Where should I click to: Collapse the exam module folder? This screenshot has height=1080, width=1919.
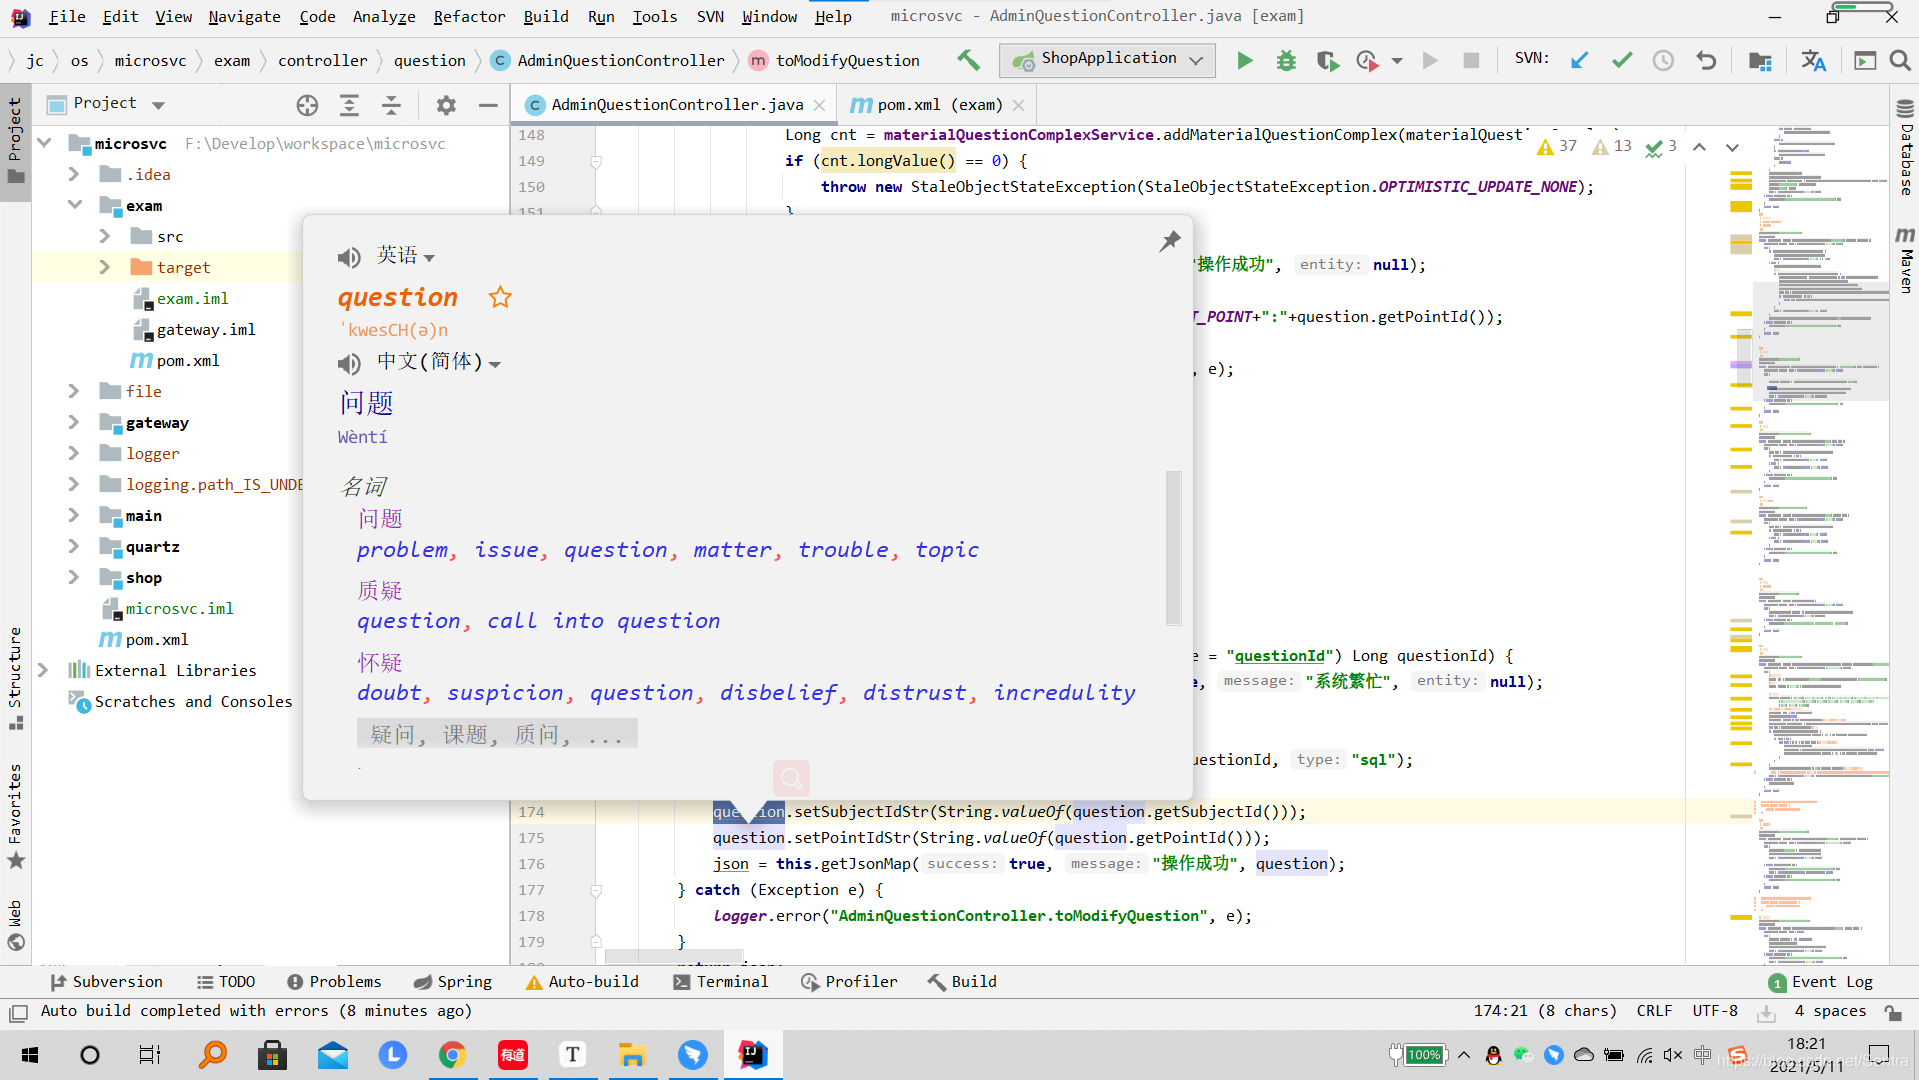point(74,205)
